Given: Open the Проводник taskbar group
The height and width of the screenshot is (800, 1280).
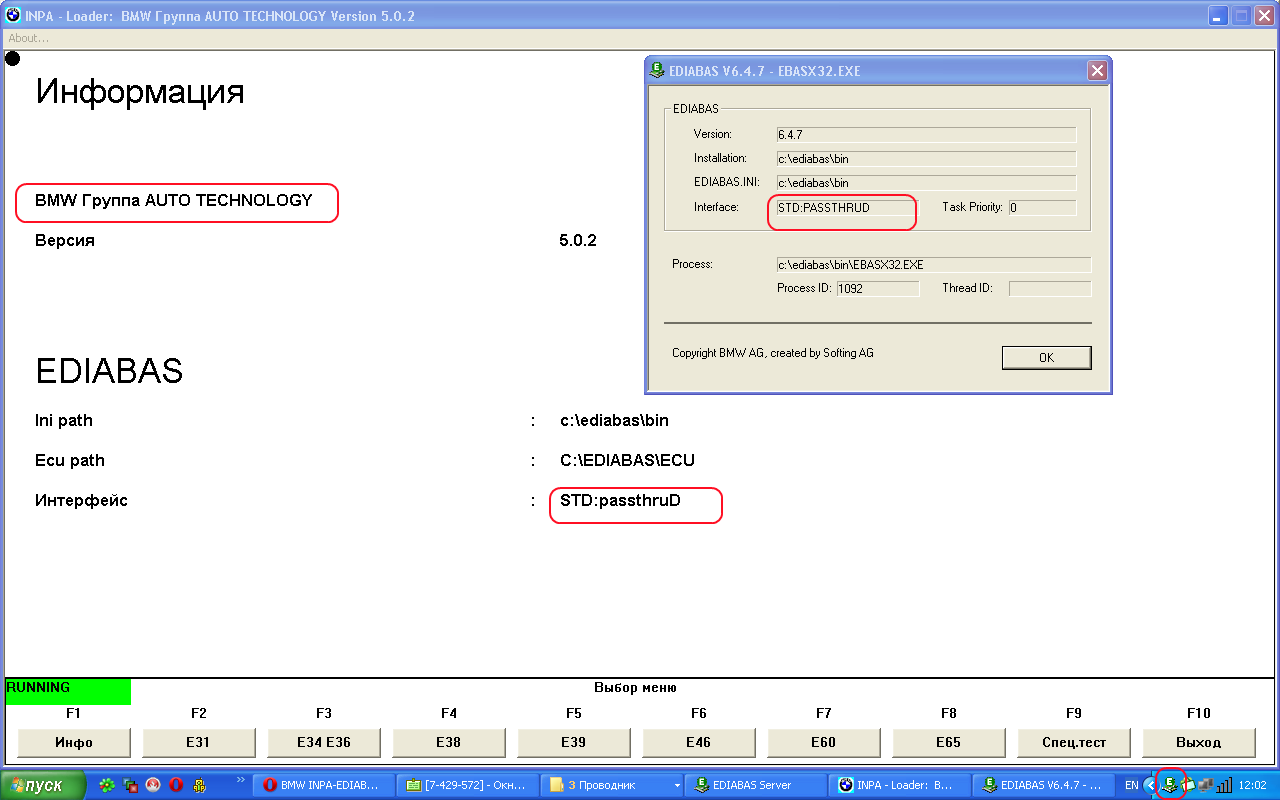Looking at the screenshot, I should (x=612, y=785).
